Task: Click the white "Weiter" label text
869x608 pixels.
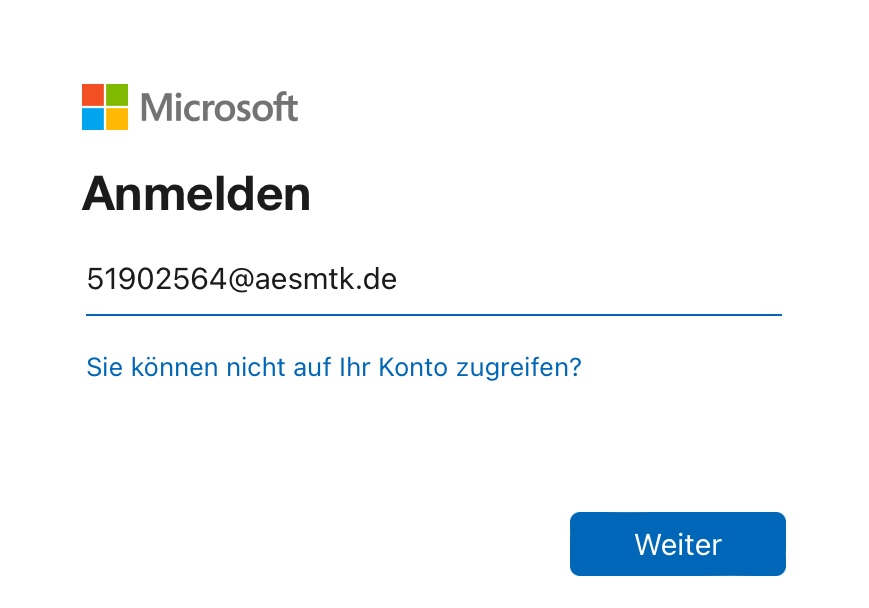Action: click(678, 545)
